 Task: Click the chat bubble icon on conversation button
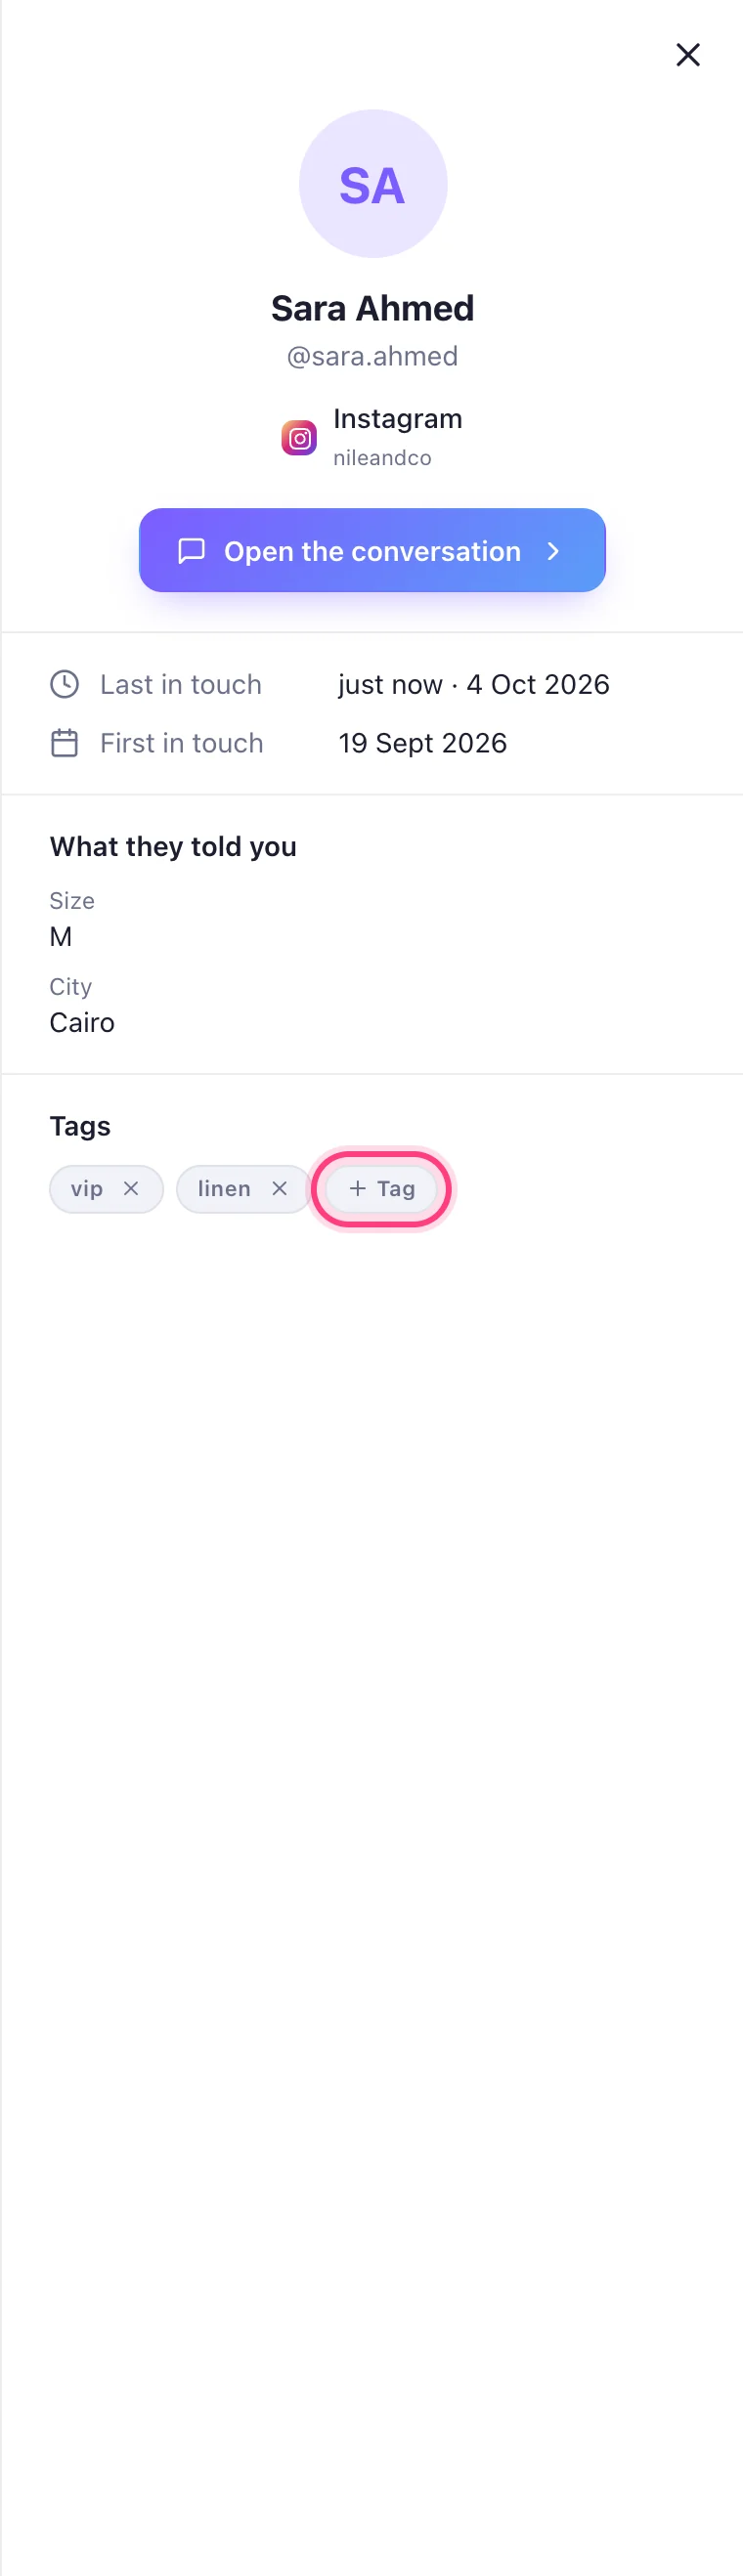[191, 551]
